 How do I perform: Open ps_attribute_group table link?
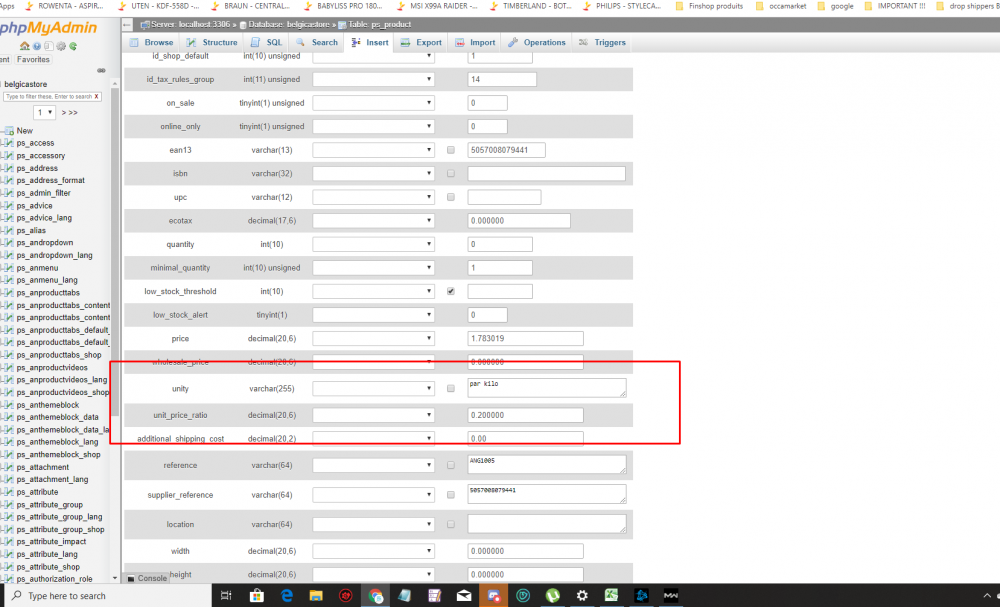tap(50, 504)
